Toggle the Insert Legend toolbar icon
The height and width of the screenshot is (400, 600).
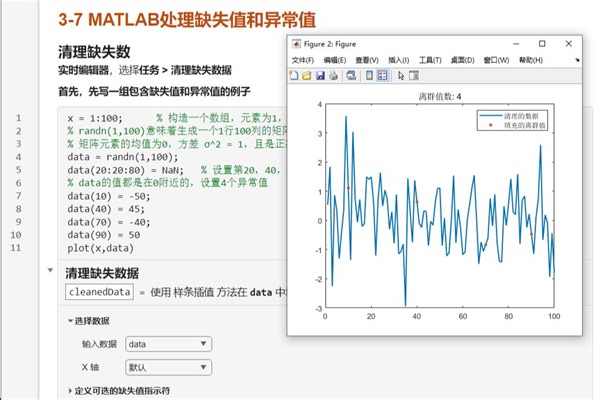pyautogui.click(x=382, y=75)
